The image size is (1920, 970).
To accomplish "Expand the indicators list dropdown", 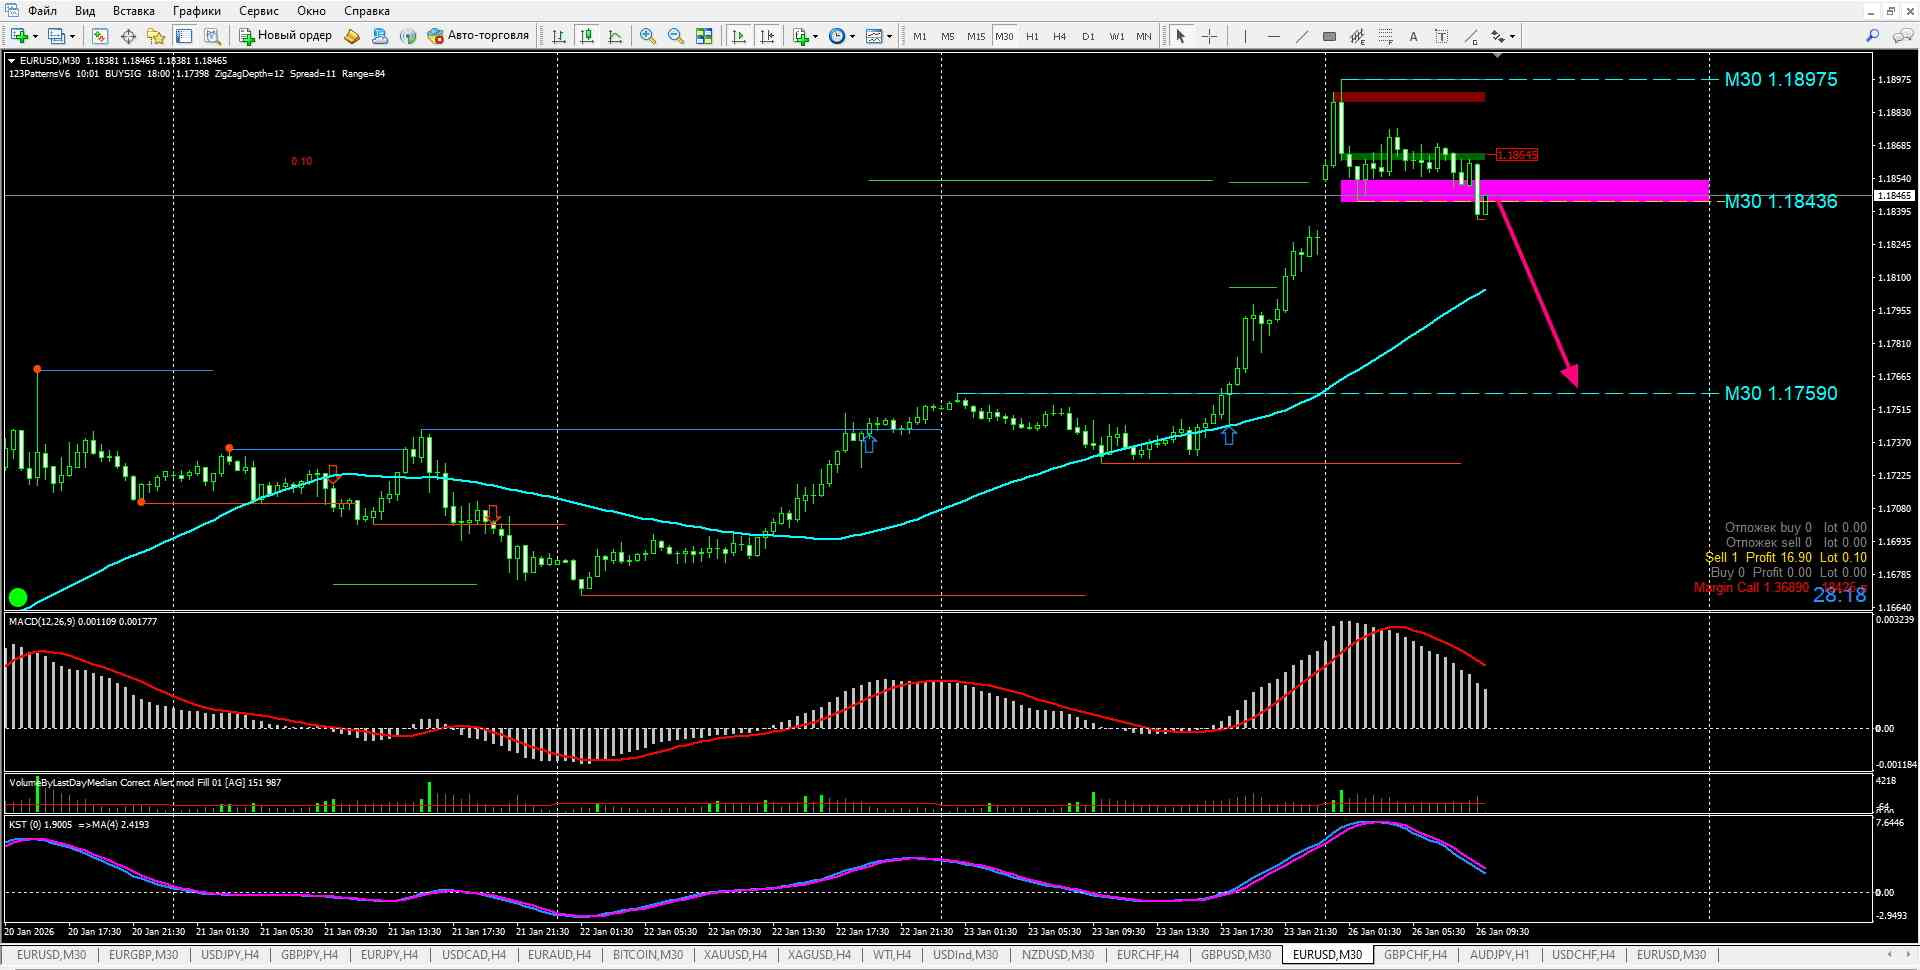I will click(x=815, y=37).
